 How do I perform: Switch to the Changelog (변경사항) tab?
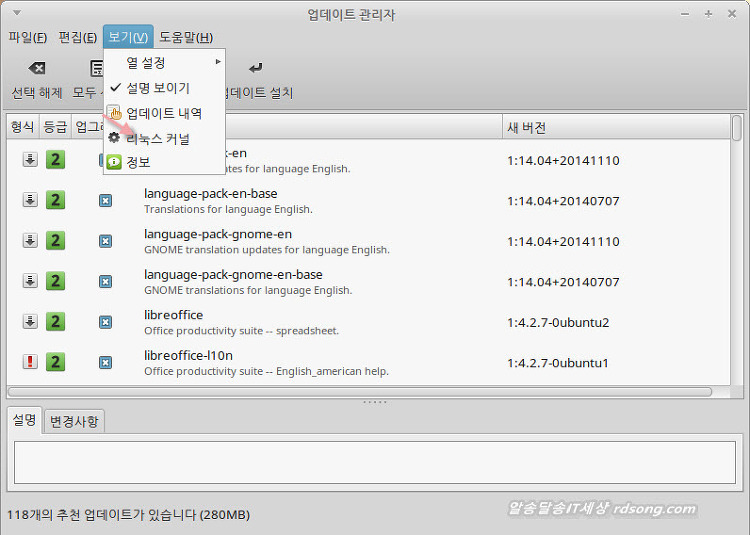75,421
